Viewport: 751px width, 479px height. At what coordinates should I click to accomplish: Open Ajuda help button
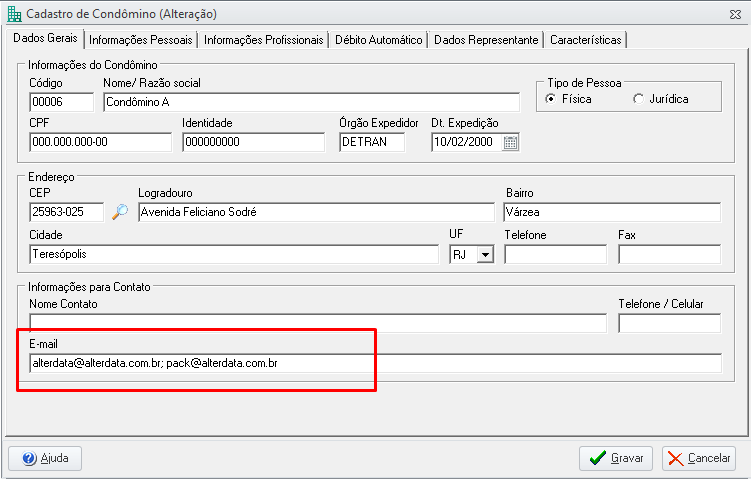pyautogui.click(x=45, y=458)
